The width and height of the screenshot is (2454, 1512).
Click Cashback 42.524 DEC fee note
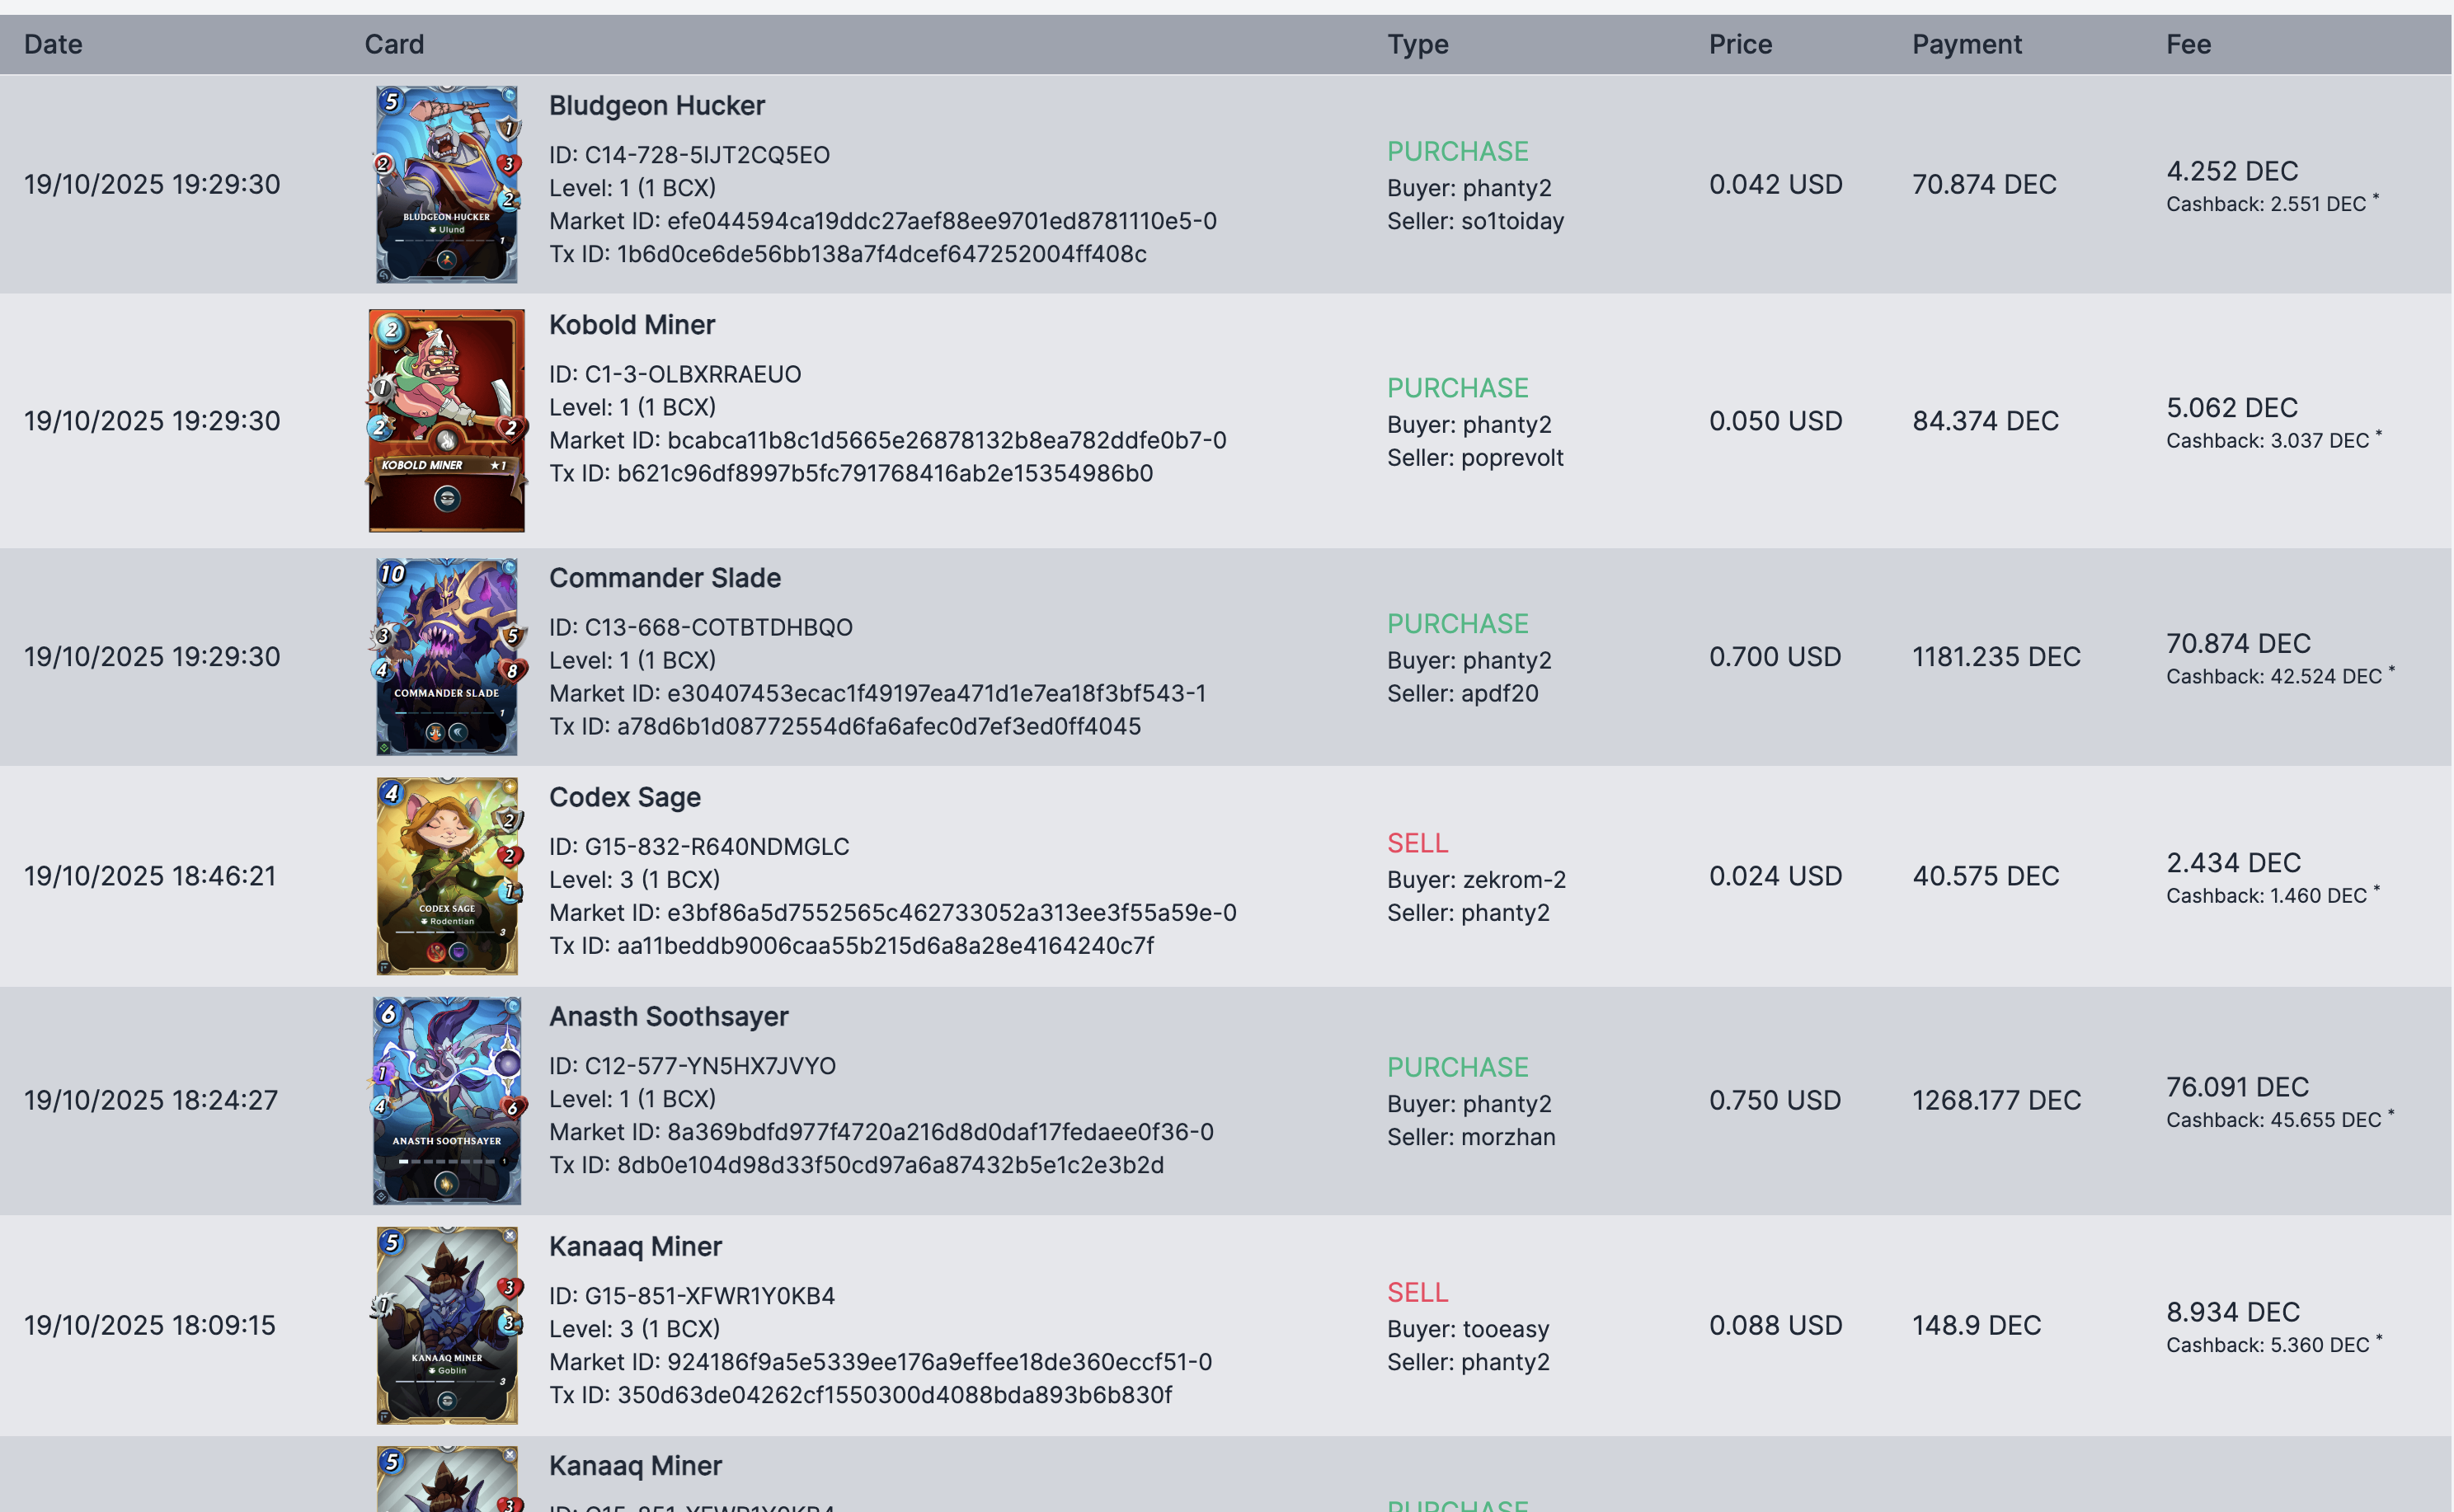pos(2273,677)
